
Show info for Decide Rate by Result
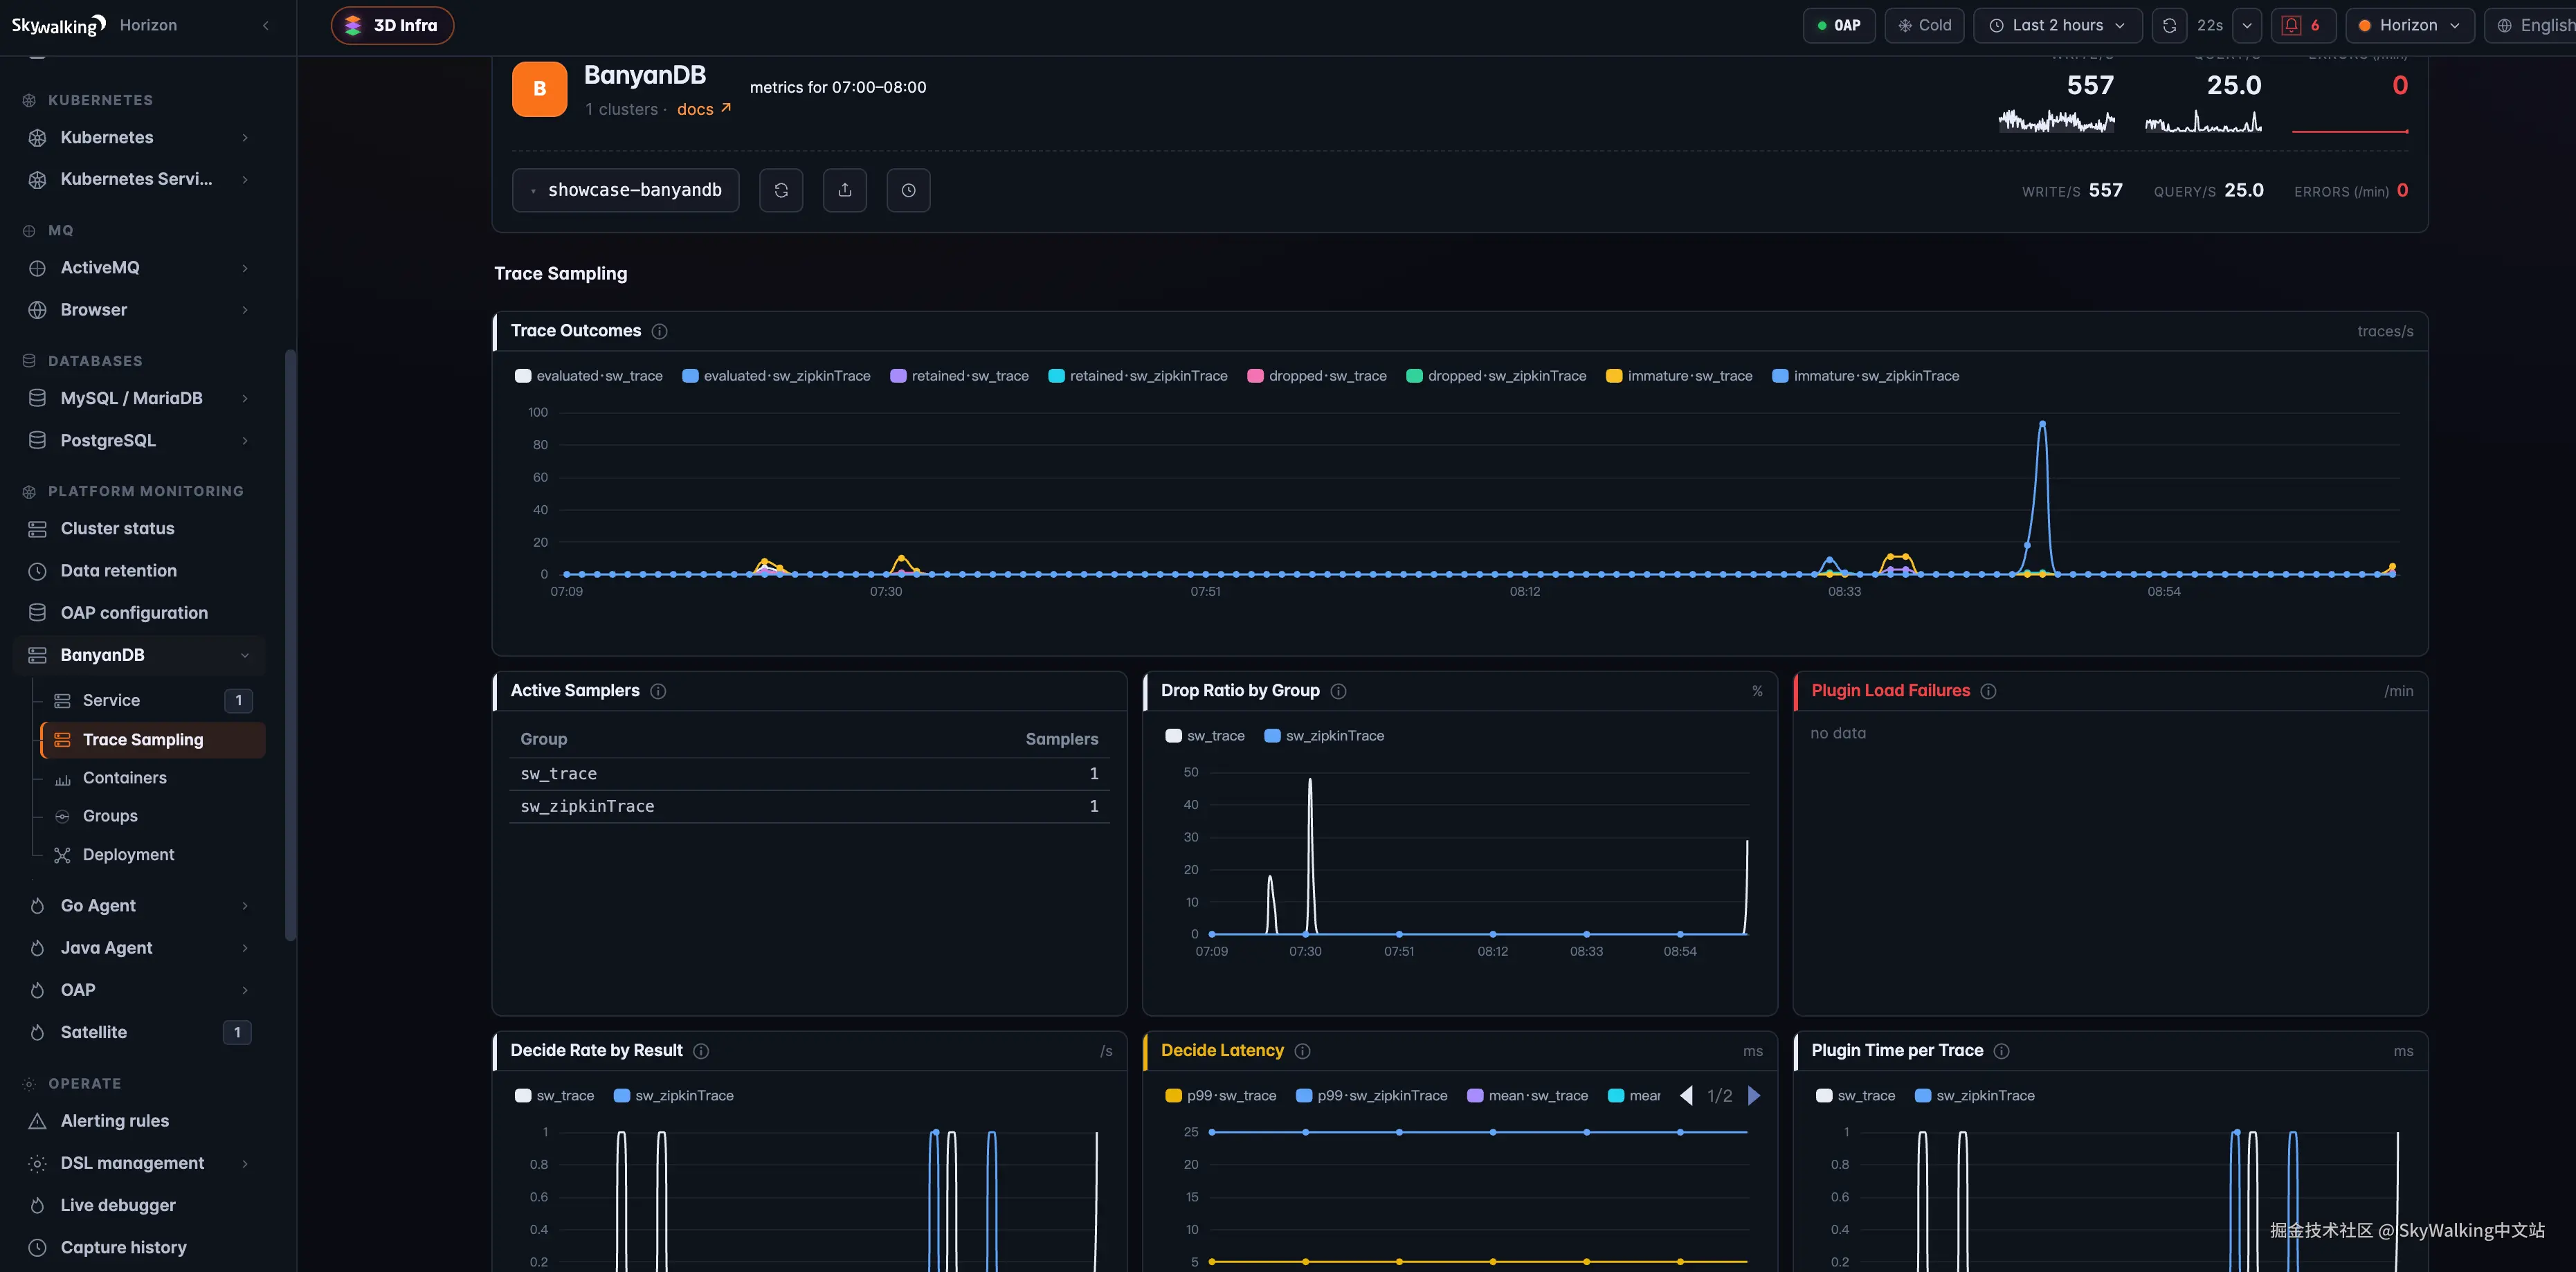(x=701, y=1051)
